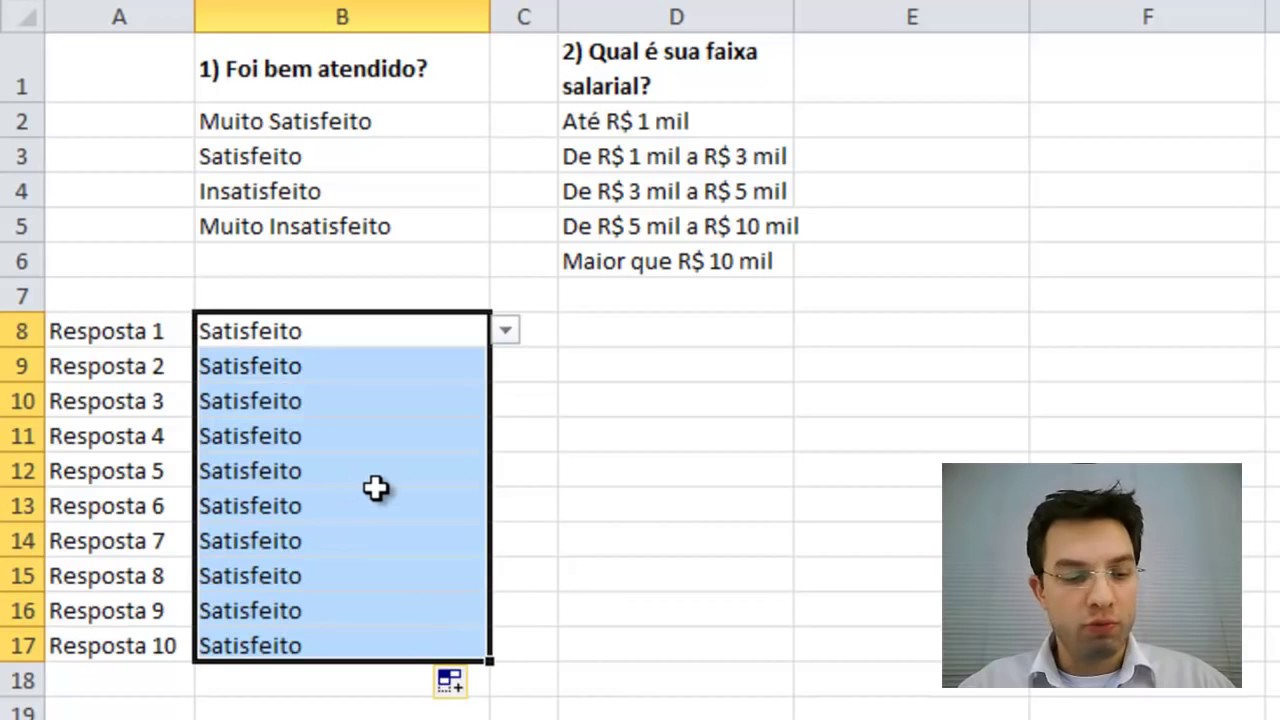The width and height of the screenshot is (1280, 720).
Task: Select row 7 header
Action: (x=22, y=296)
